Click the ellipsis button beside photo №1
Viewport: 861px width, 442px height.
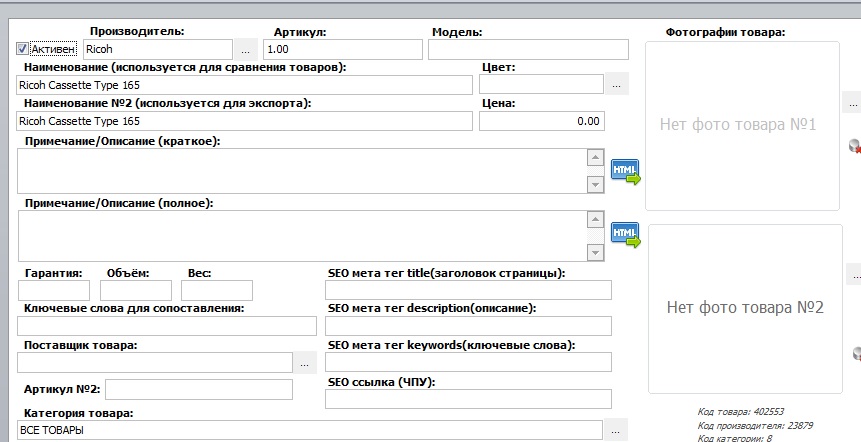click(x=853, y=103)
